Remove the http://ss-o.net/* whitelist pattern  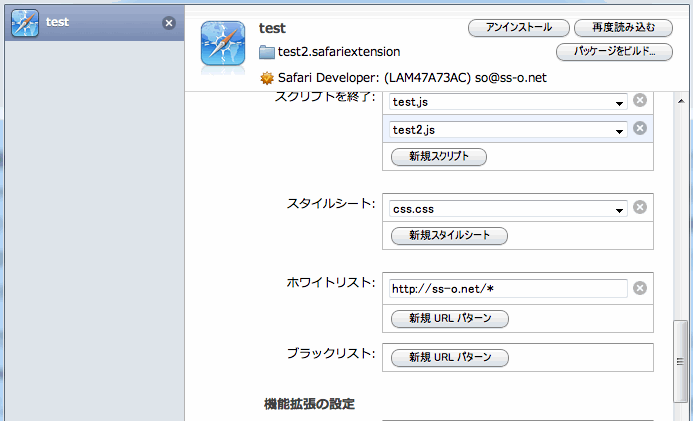tap(640, 288)
